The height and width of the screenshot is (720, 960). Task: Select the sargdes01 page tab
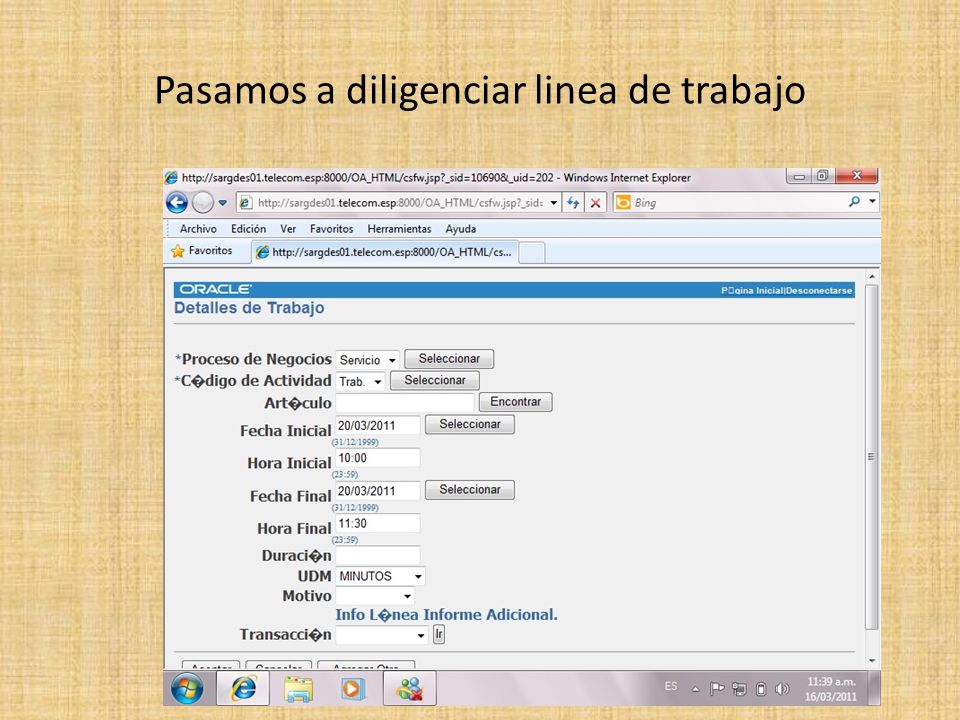384,252
